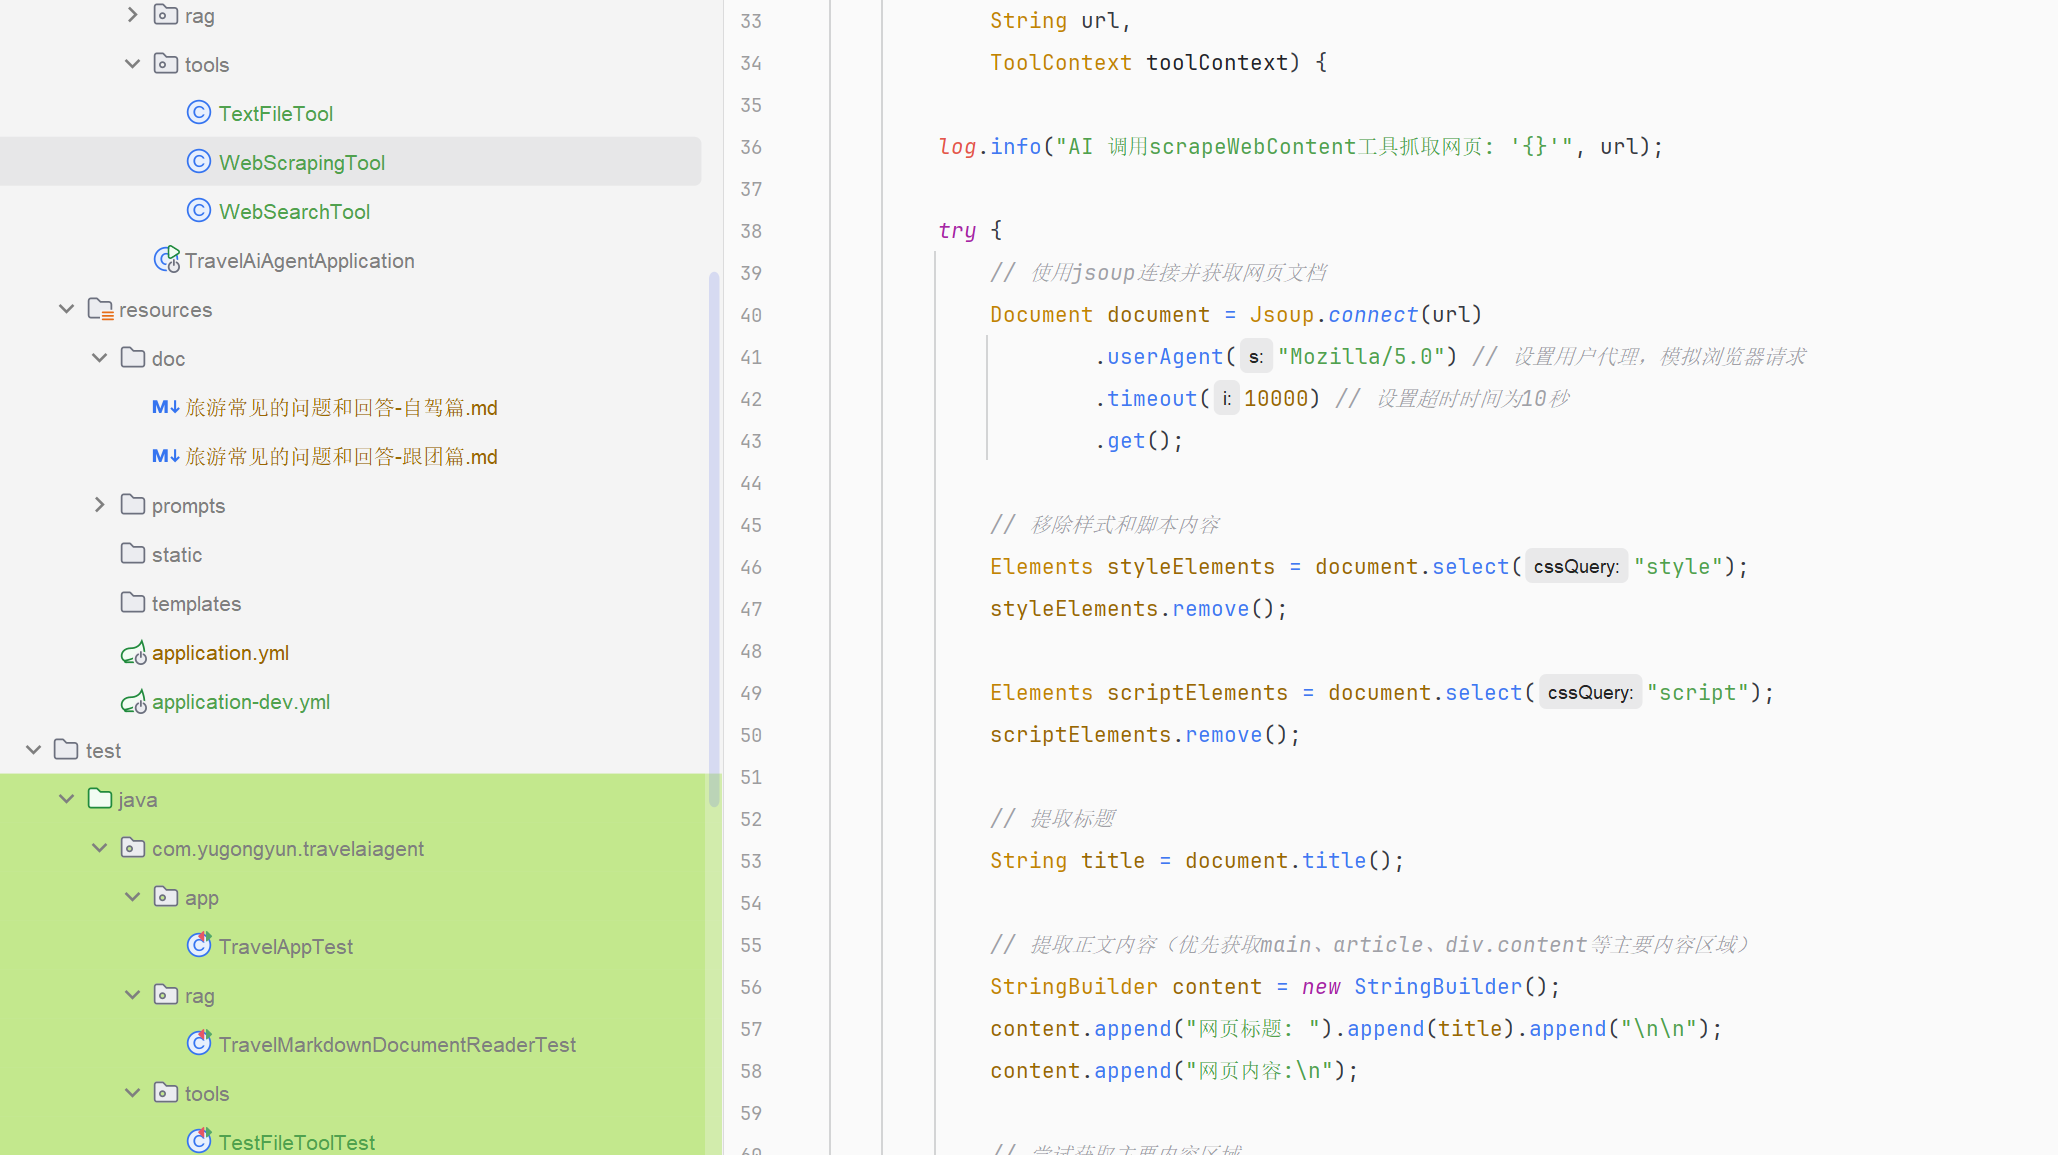Click the TravelAiAgentApplication run class icon

pyautogui.click(x=166, y=260)
